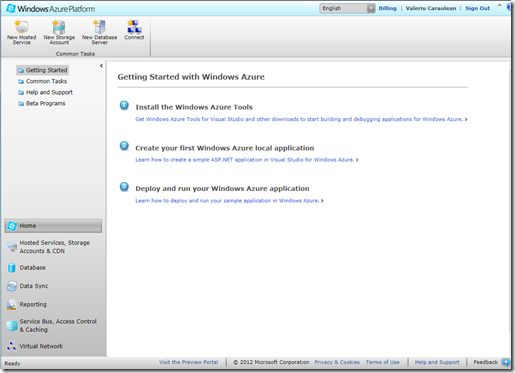Open the Database navigation section

[53, 268]
